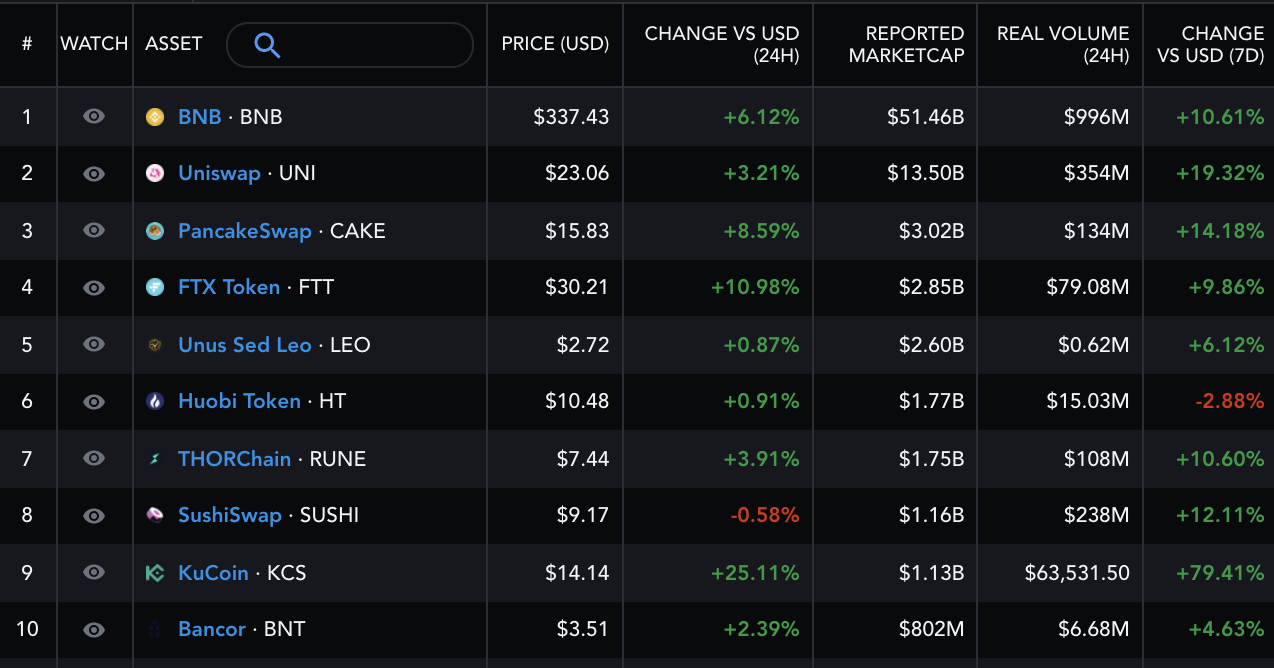Click the BNB coin logo icon

click(x=155, y=117)
